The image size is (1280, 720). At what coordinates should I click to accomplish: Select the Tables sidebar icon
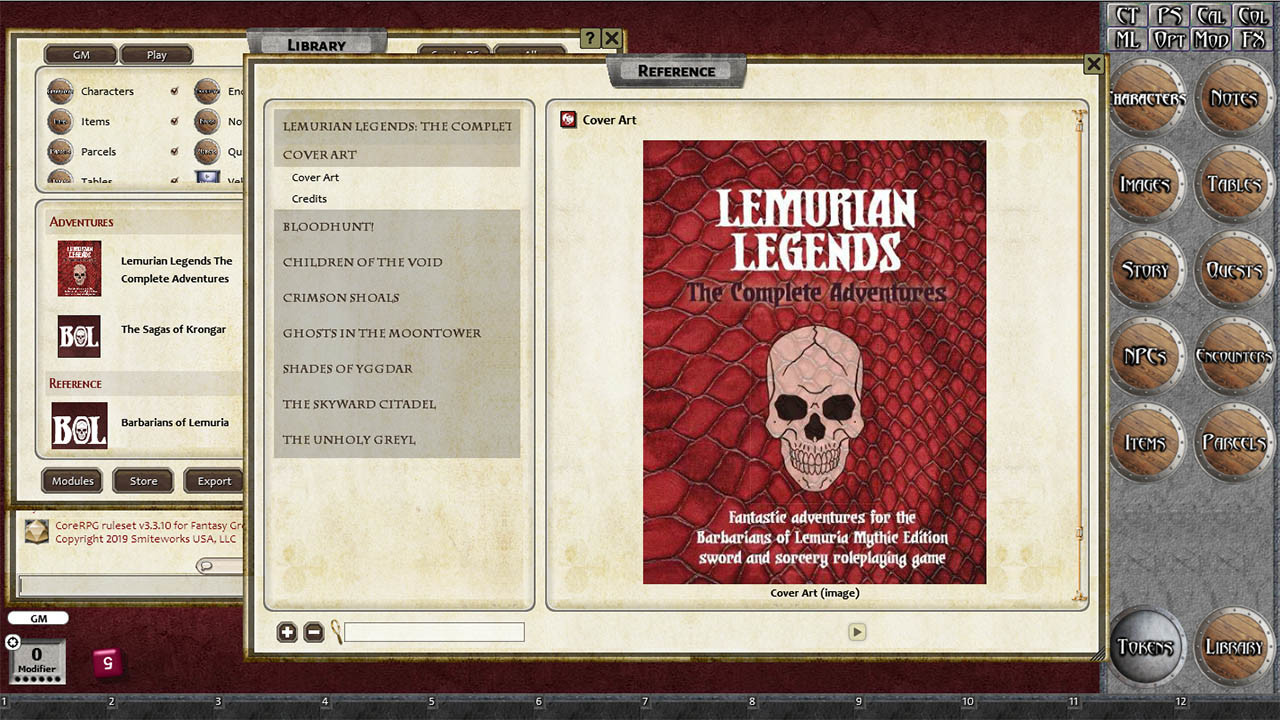click(x=1232, y=184)
